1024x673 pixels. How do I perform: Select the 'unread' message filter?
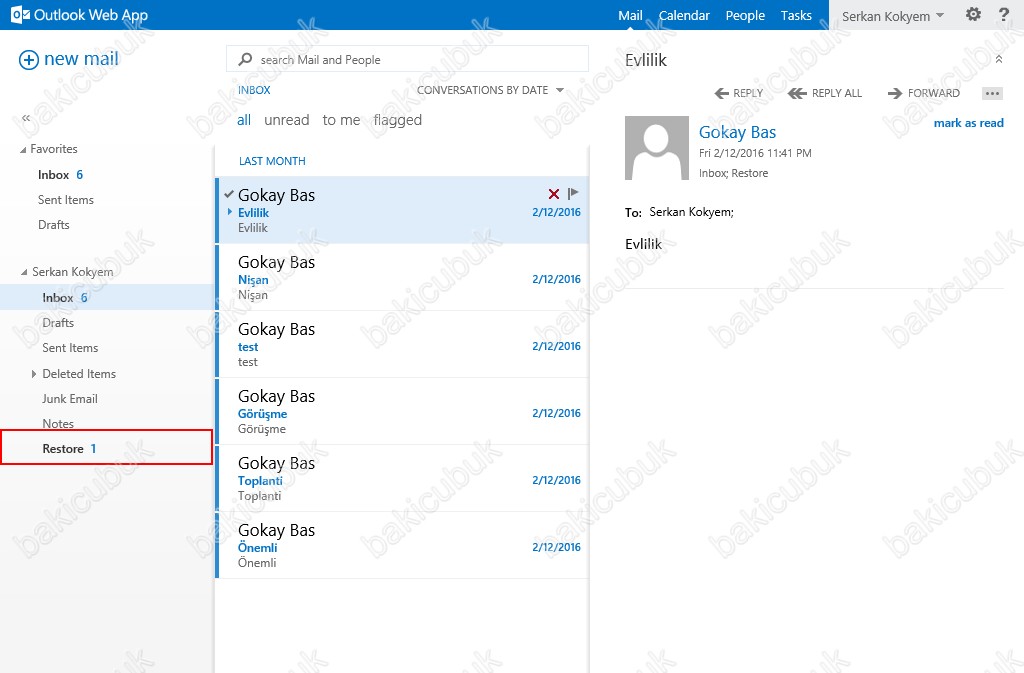tap(287, 120)
